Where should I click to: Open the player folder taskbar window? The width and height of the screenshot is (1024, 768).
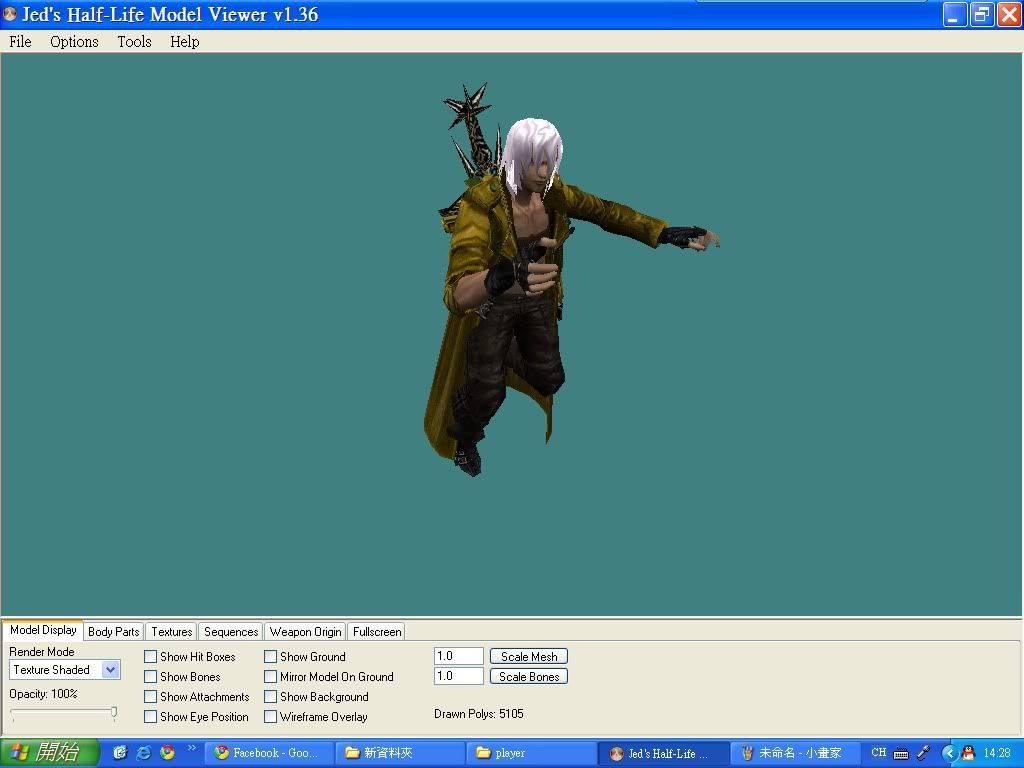point(530,753)
